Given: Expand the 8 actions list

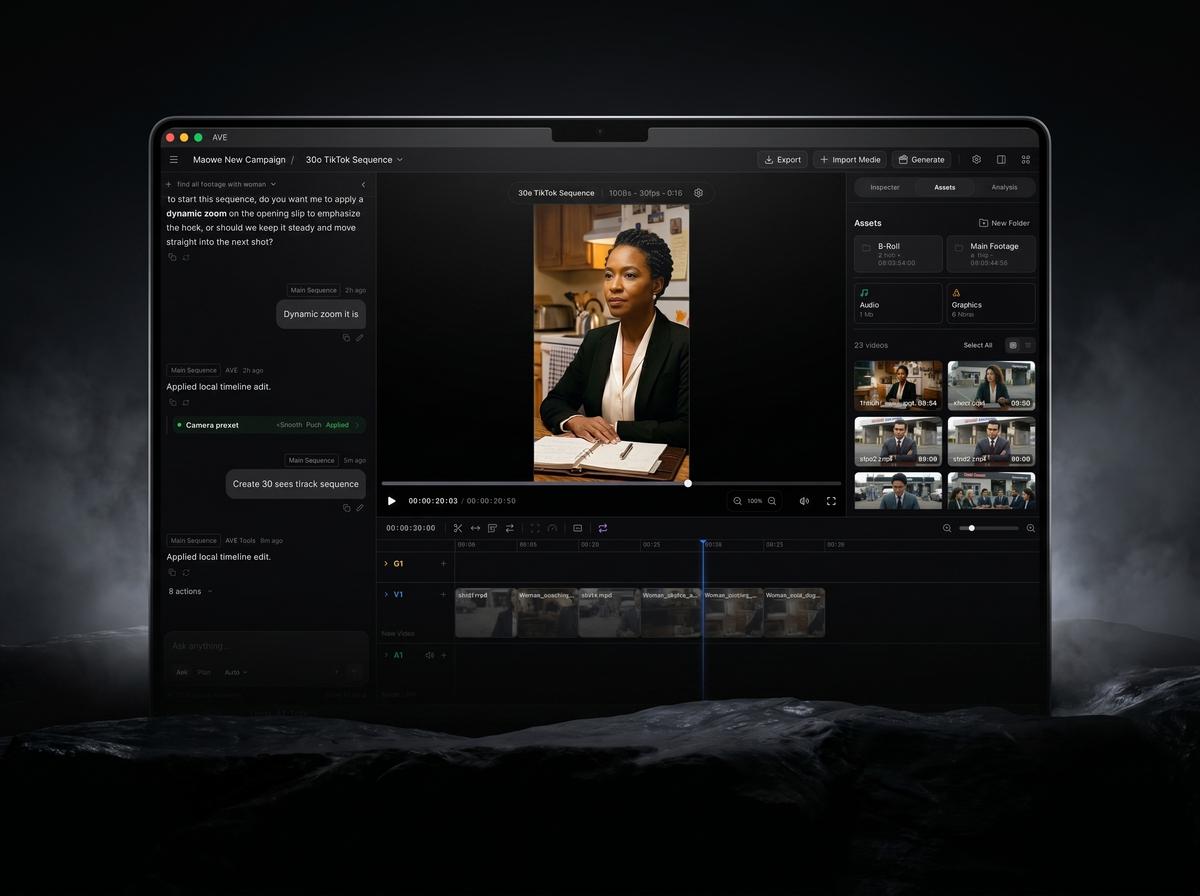Looking at the screenshot, I should click(x=190, y=591).
